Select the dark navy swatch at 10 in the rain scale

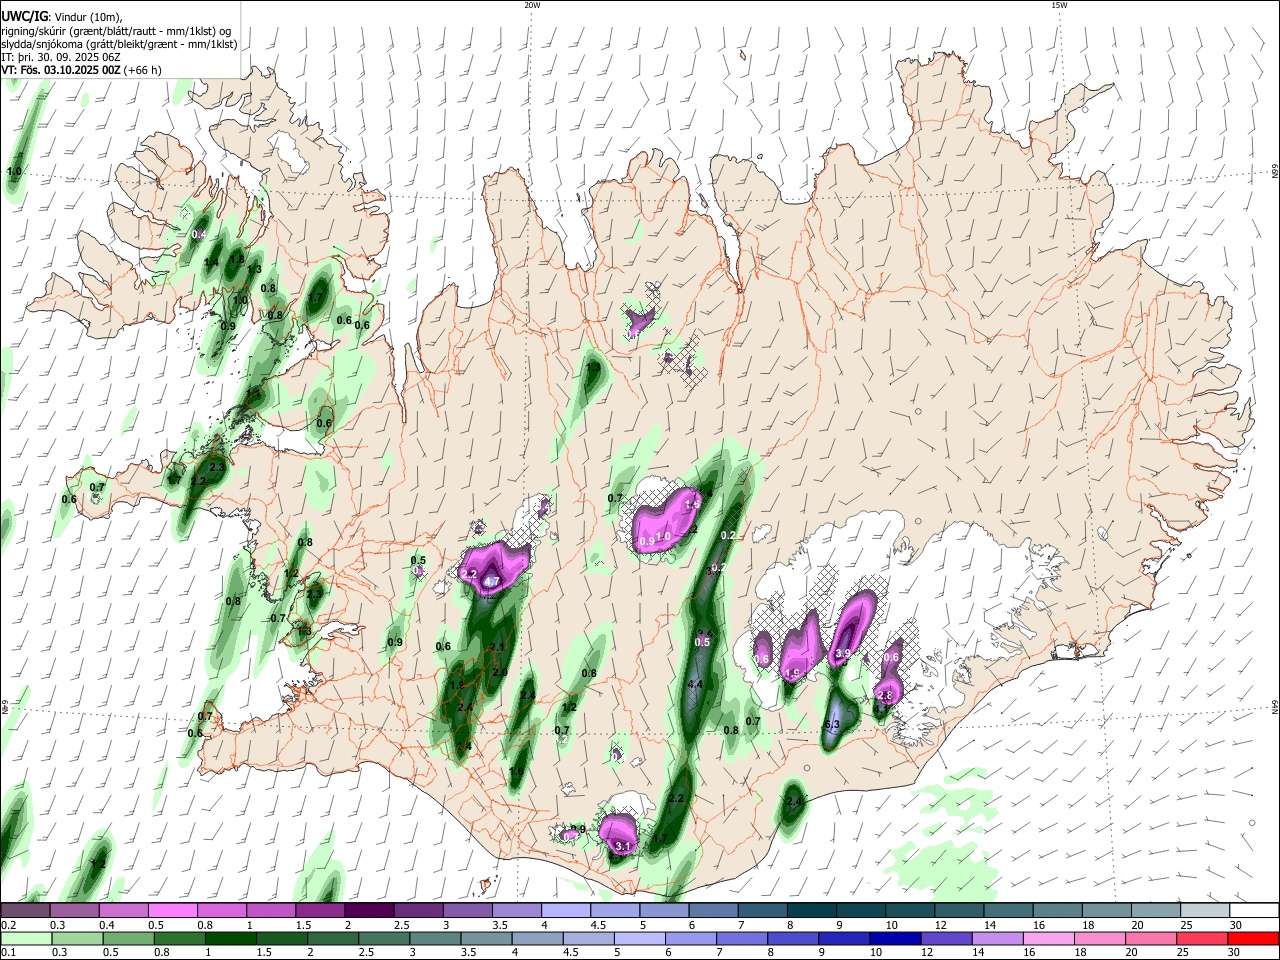(895, 938)
